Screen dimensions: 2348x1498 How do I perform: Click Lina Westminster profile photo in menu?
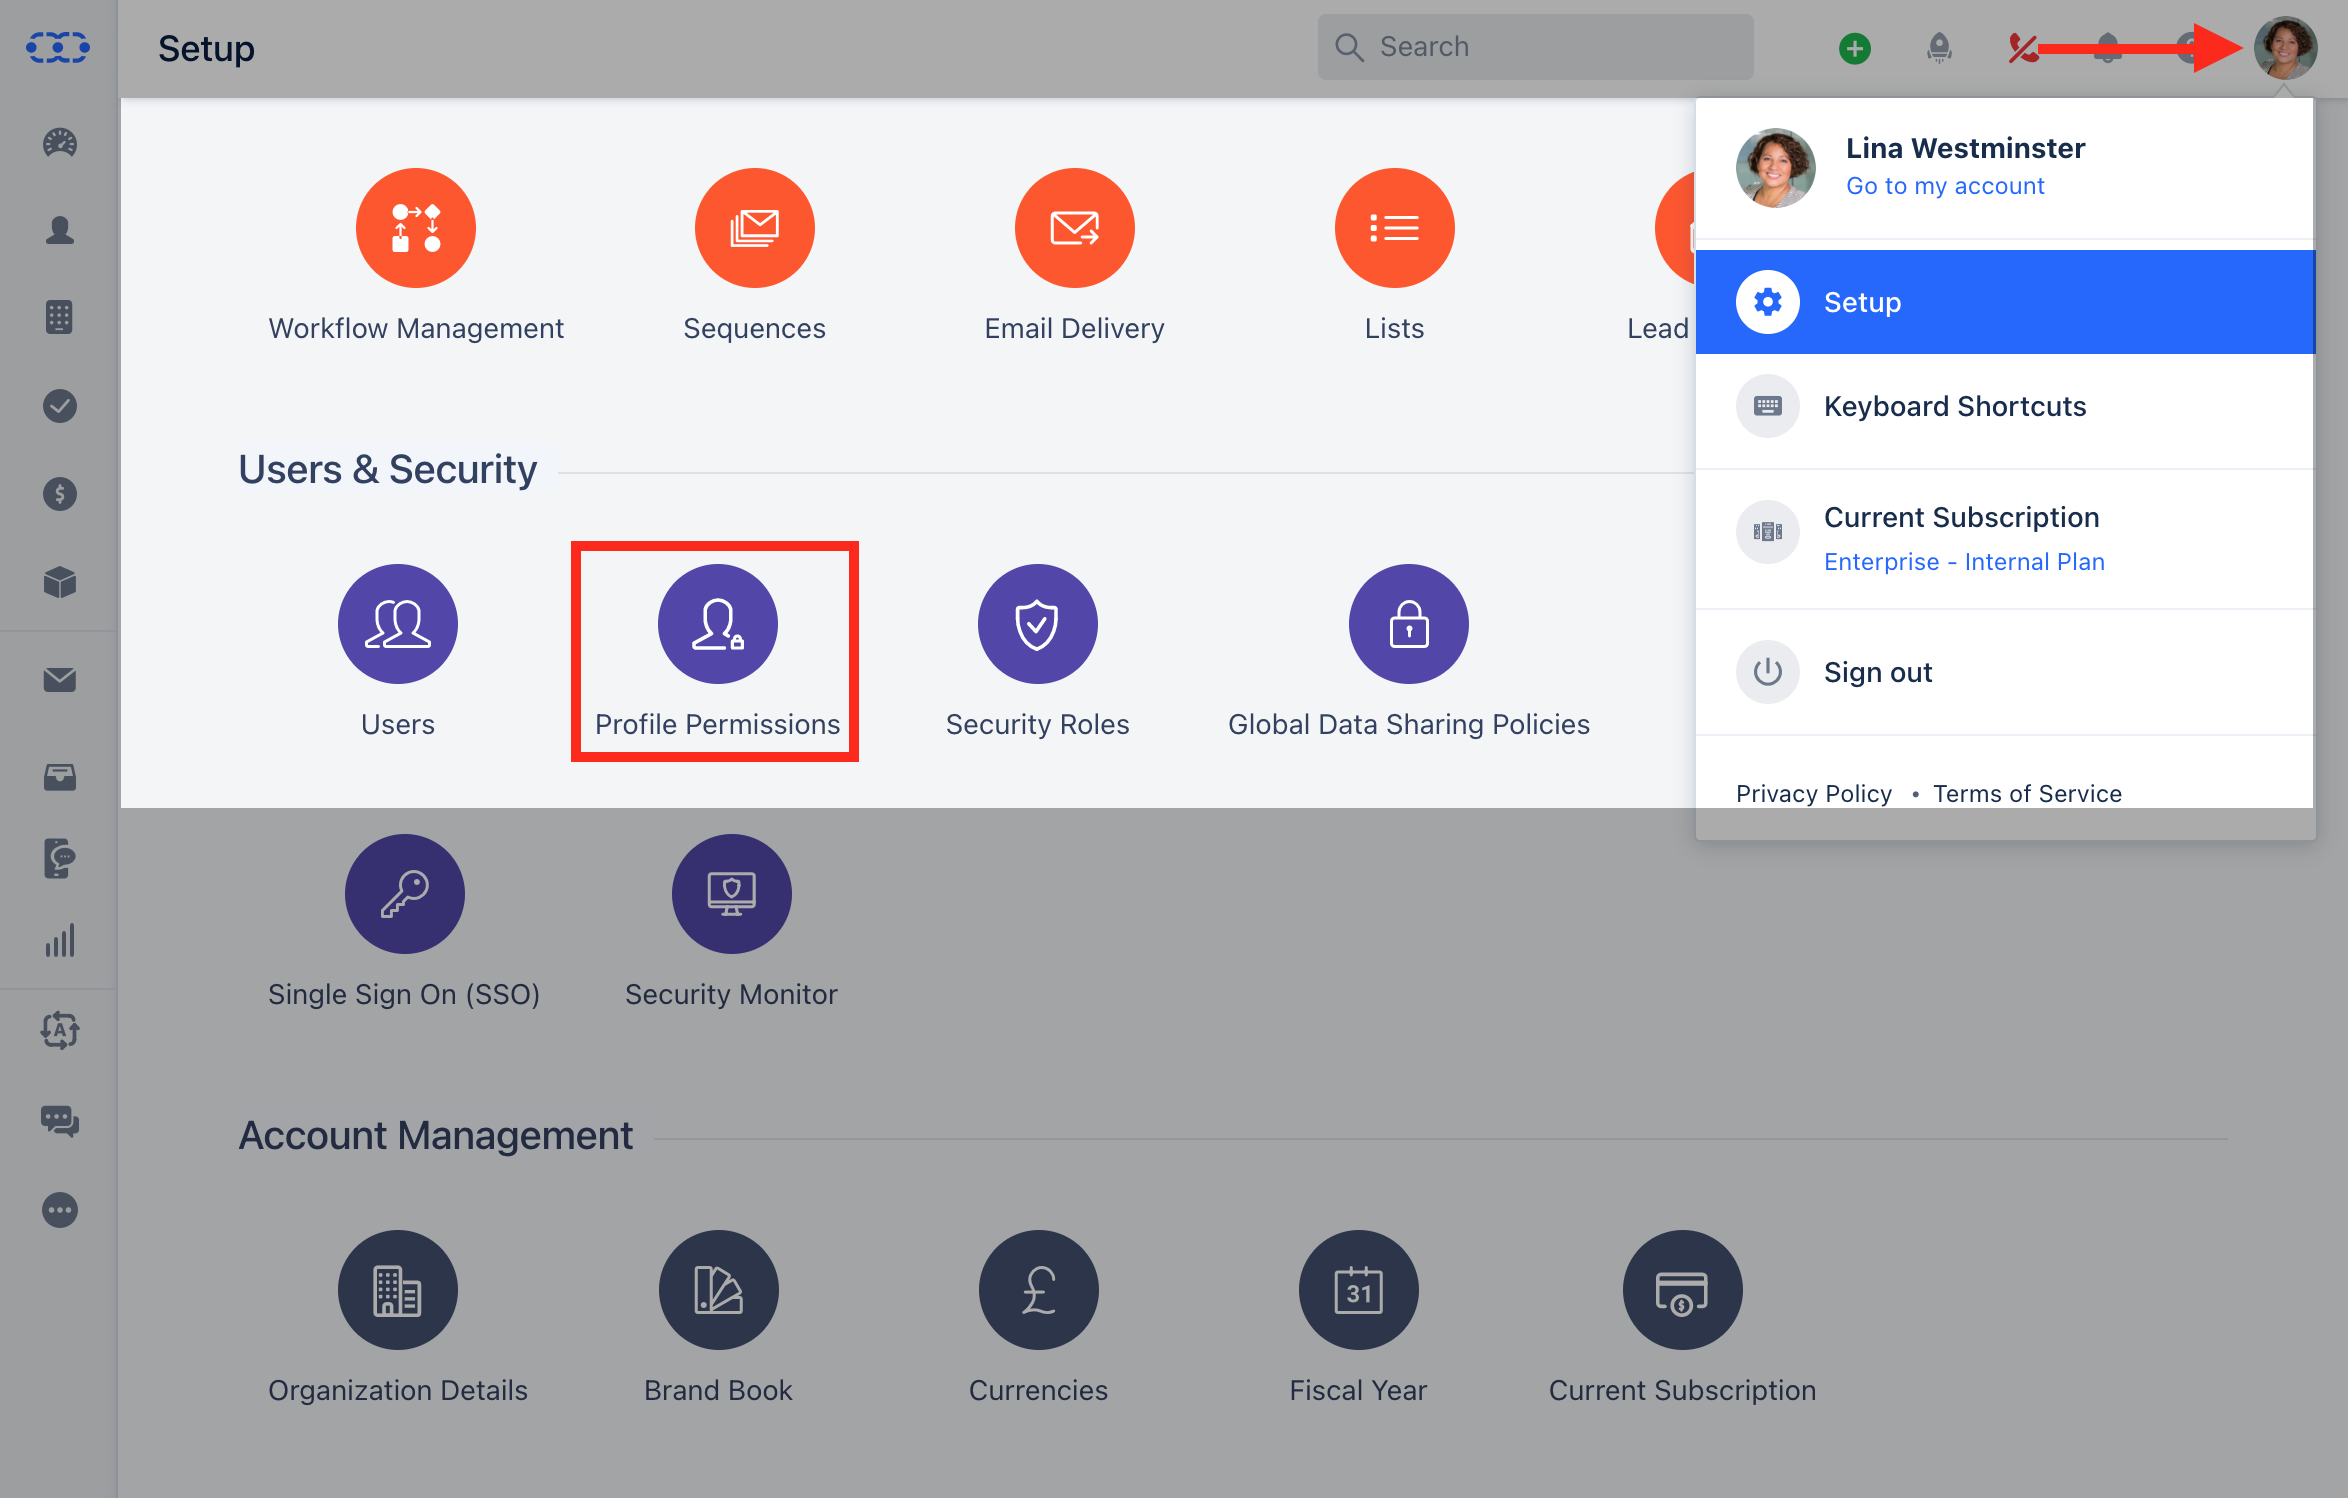point(1776,168)
